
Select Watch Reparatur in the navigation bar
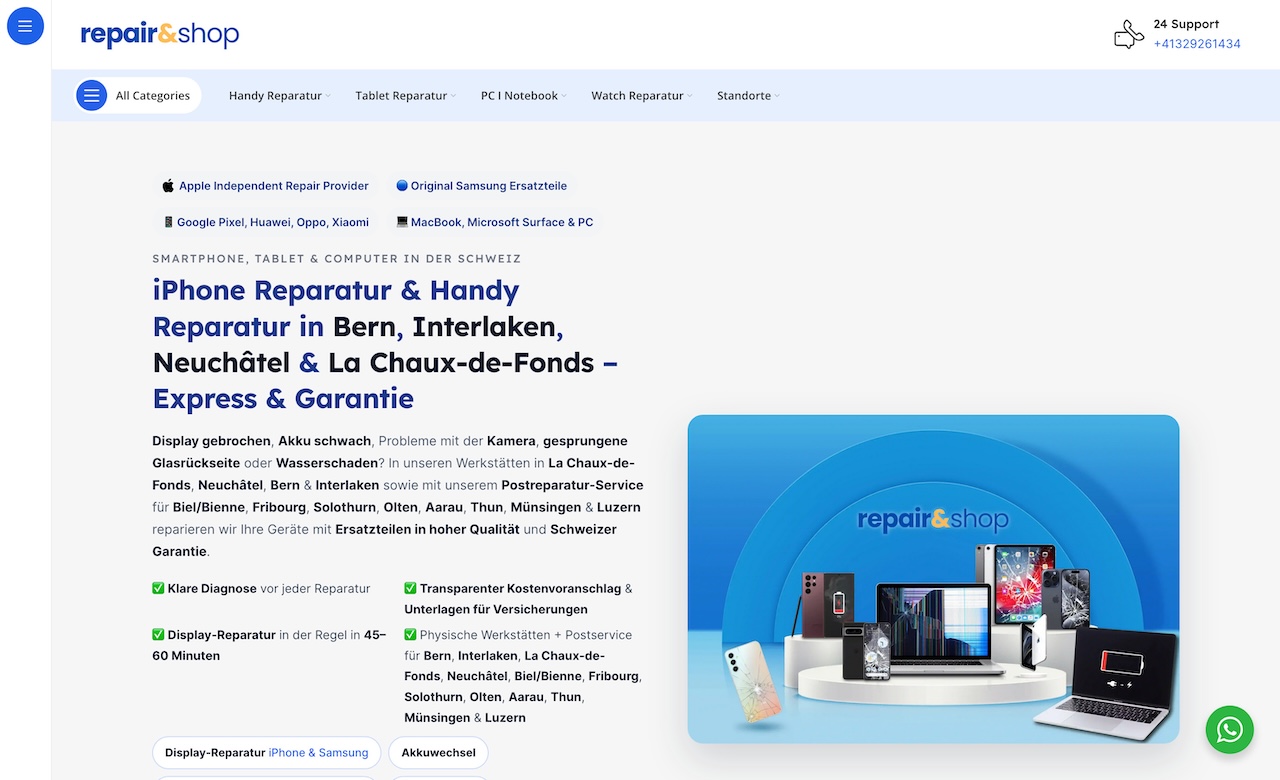point(637,95)
